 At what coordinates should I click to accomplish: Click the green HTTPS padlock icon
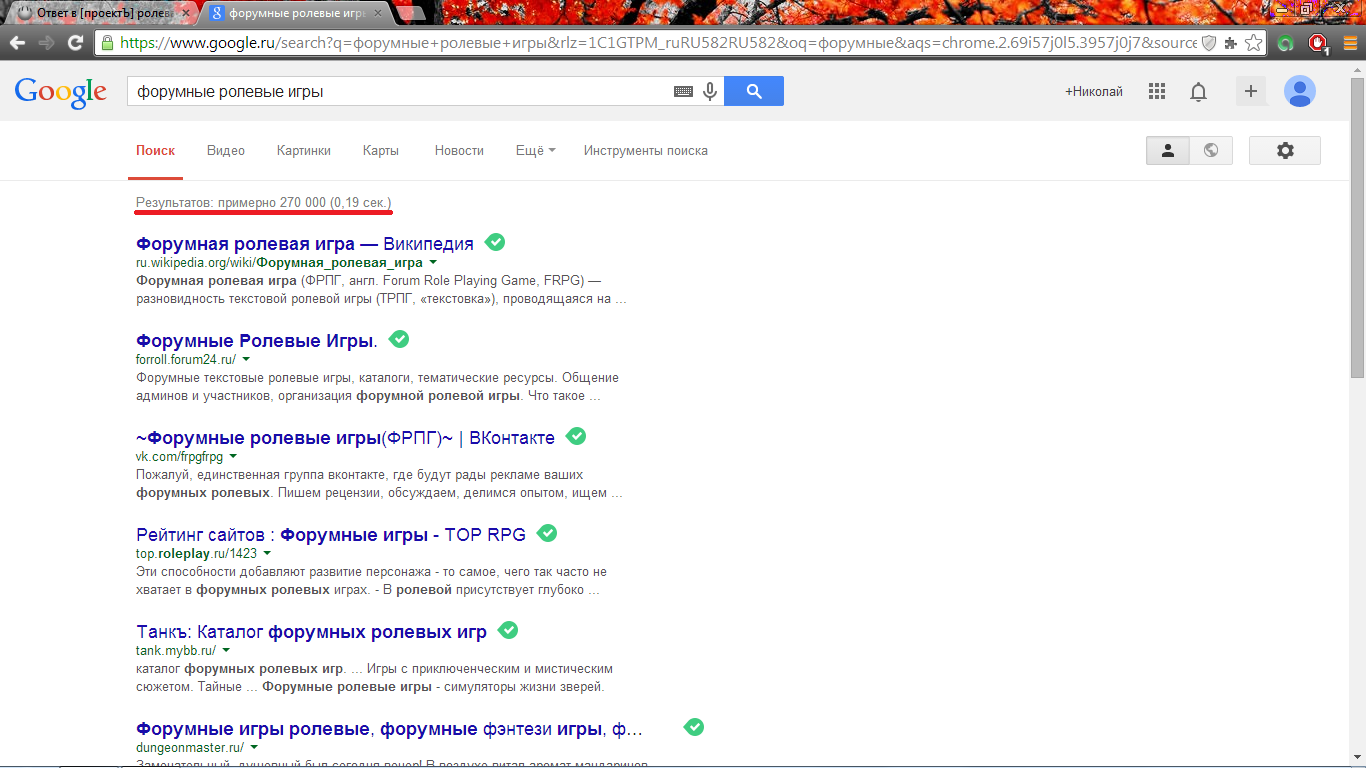point(107,43)
